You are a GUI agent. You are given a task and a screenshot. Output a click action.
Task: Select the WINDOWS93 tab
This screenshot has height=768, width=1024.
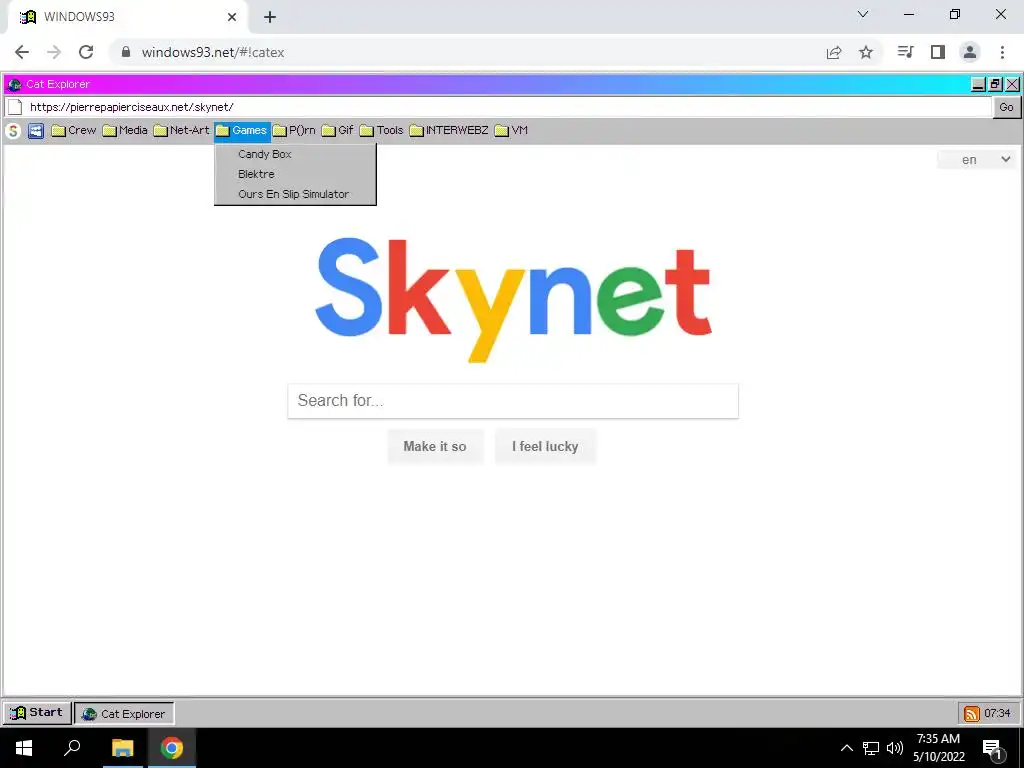pos(127,17)
